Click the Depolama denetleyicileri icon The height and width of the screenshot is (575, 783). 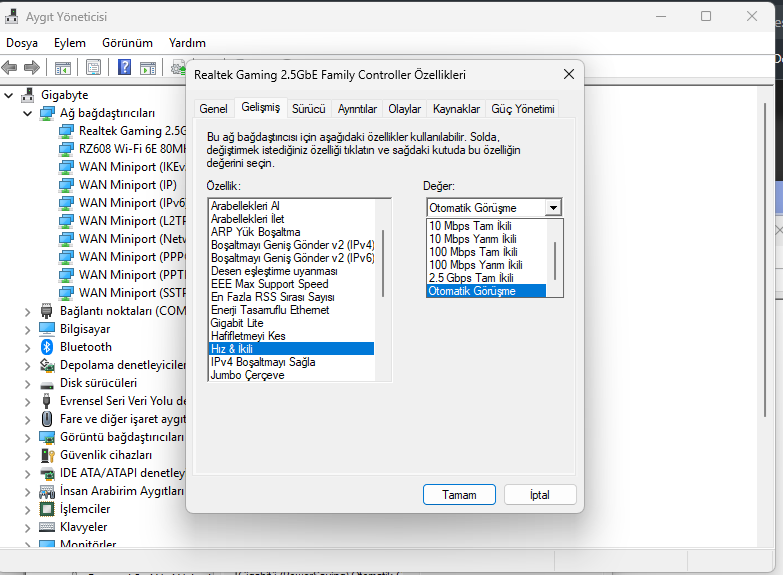pyautogui.click(x=47, y=365)
